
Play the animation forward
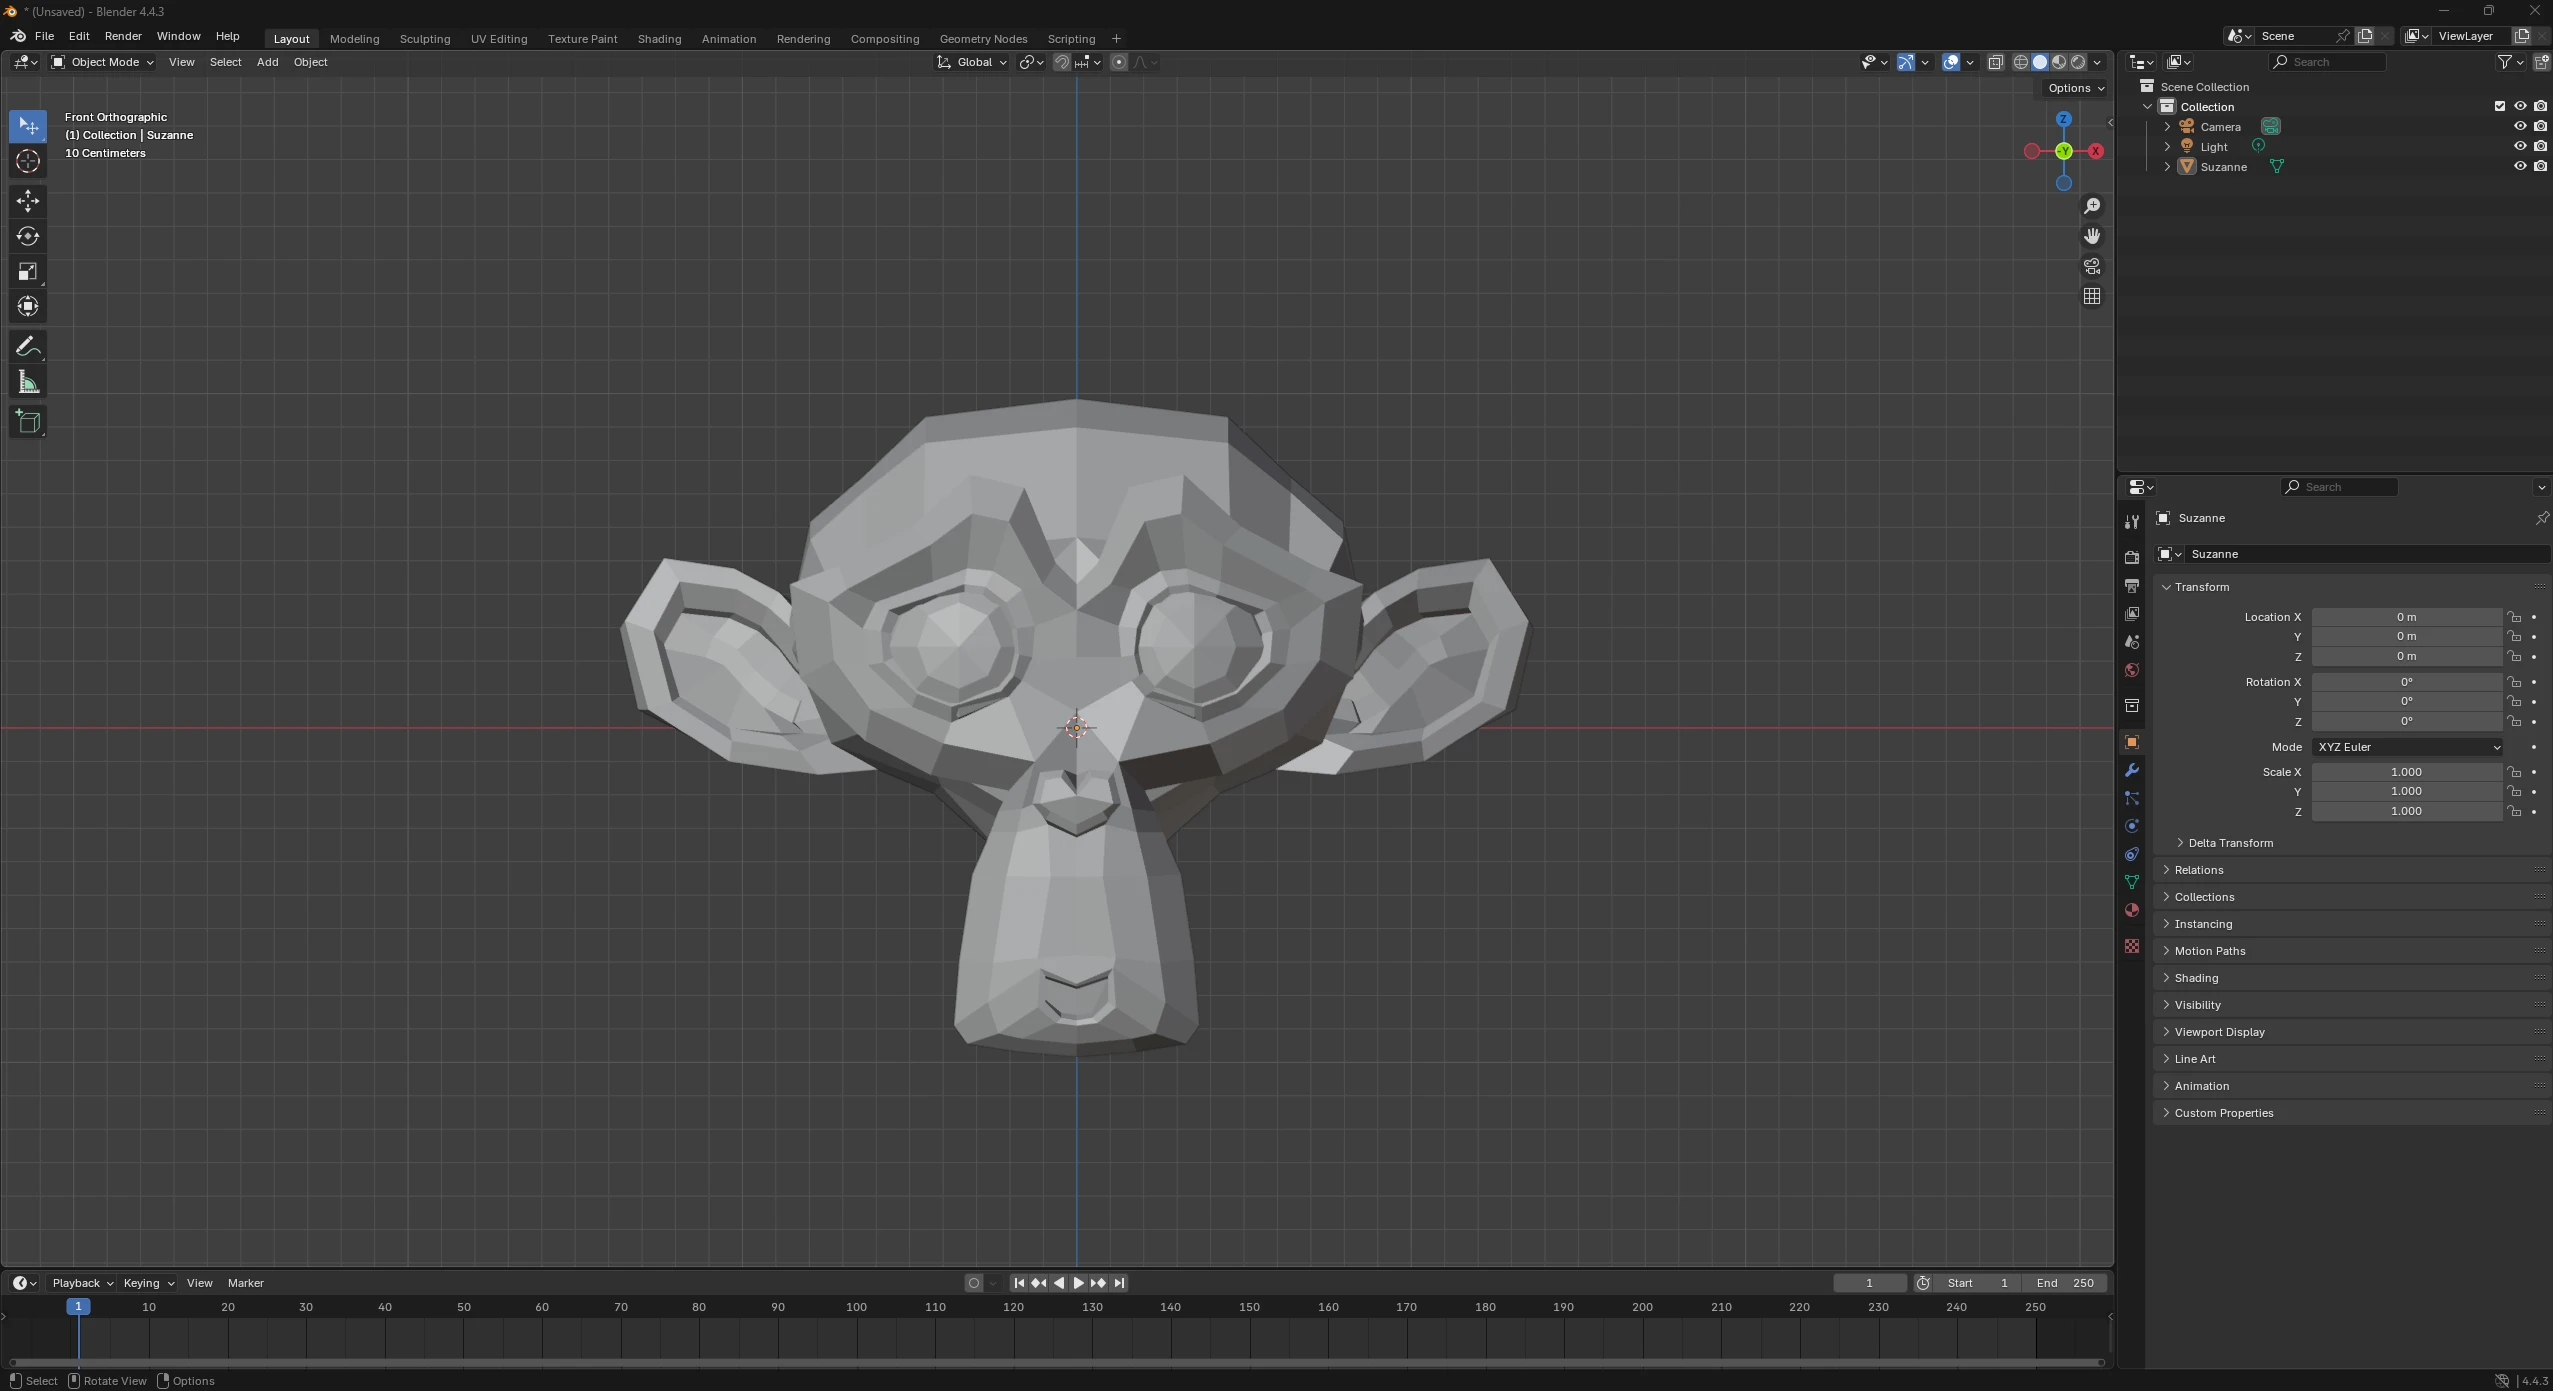click(1078, 1283)
